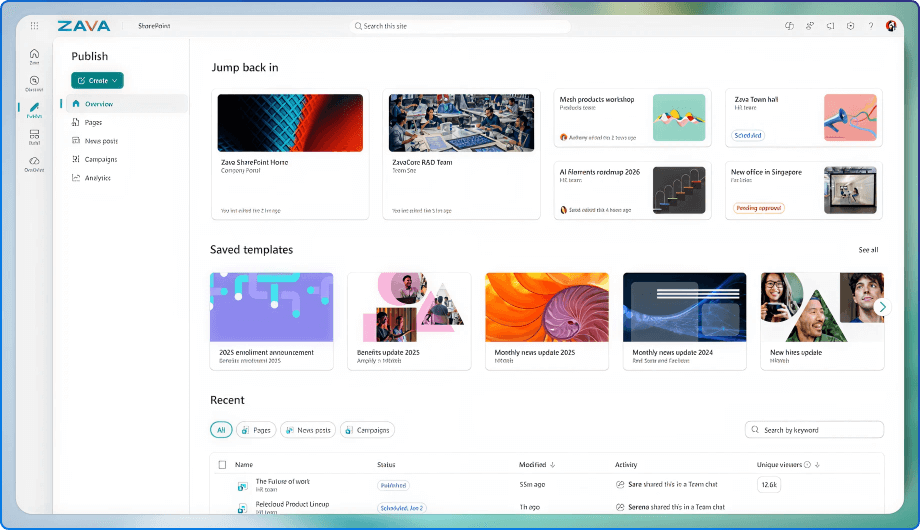Image resolution: width=920 pixels, height=530 pixels.
Task: Click the News posts icon in sidebar
Action: point(76,140)
